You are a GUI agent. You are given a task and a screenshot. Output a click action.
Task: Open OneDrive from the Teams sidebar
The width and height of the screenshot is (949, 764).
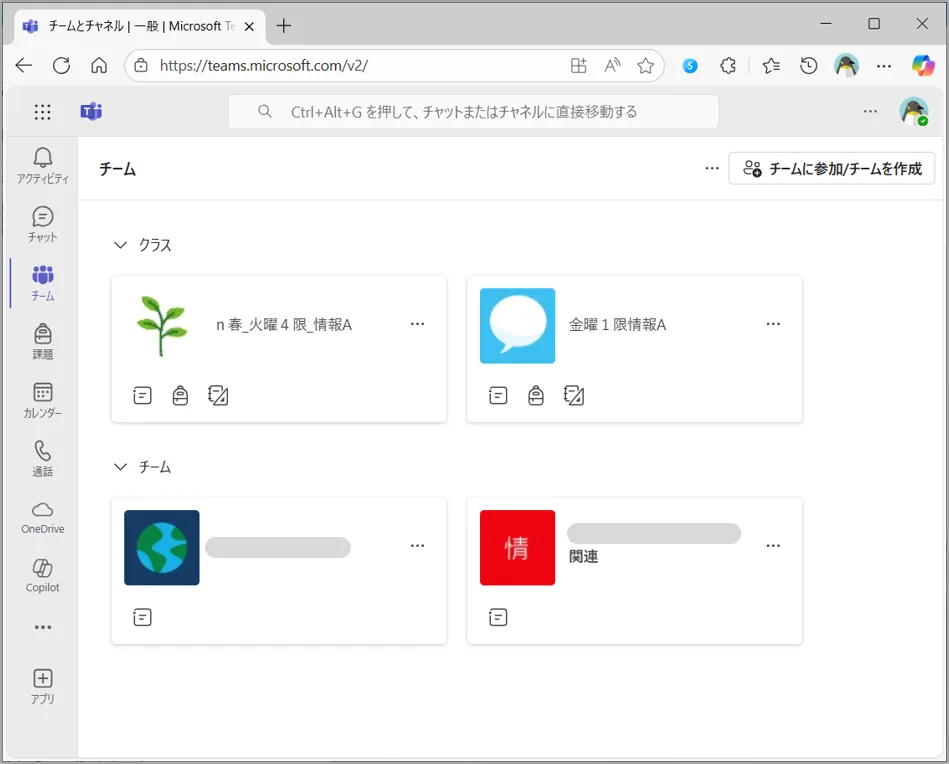[x=42, y=517]
